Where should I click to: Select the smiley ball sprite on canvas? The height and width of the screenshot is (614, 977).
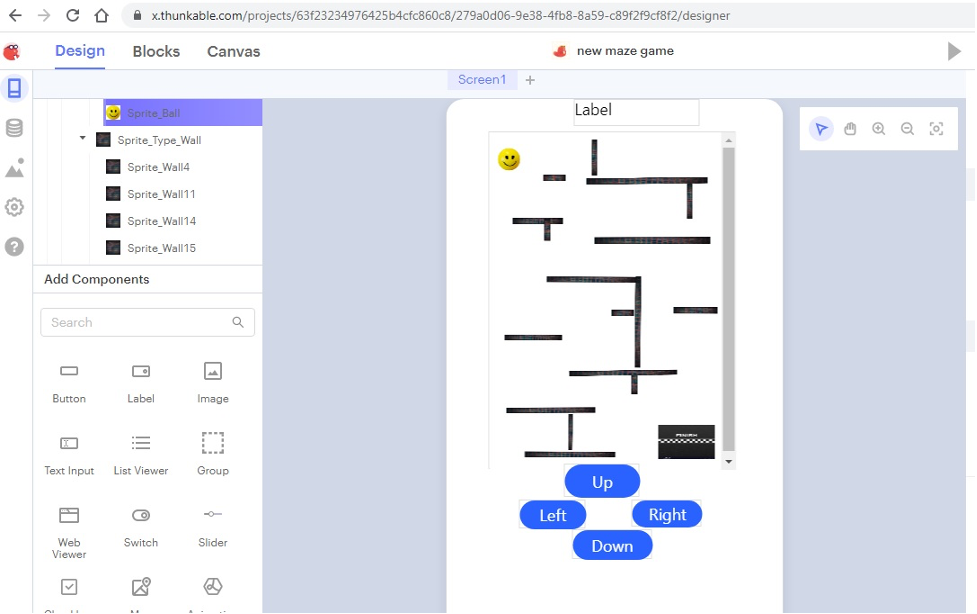[509, 159]
